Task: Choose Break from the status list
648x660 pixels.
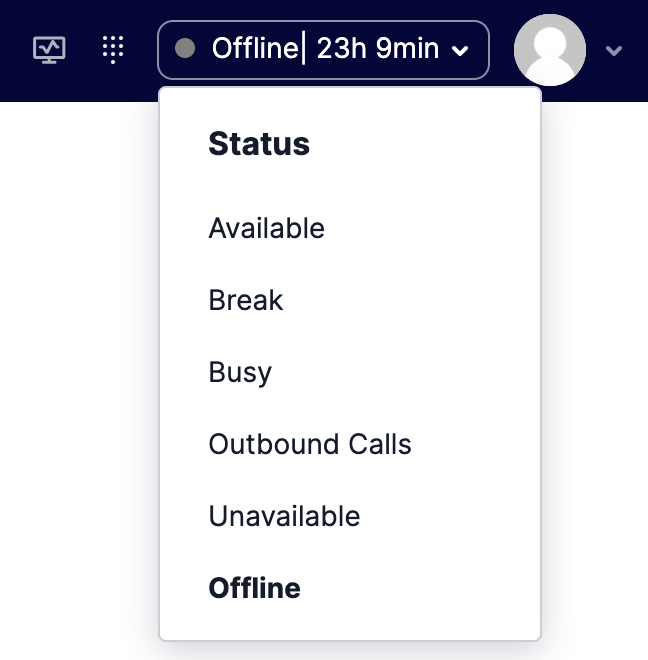Action: 246,300
